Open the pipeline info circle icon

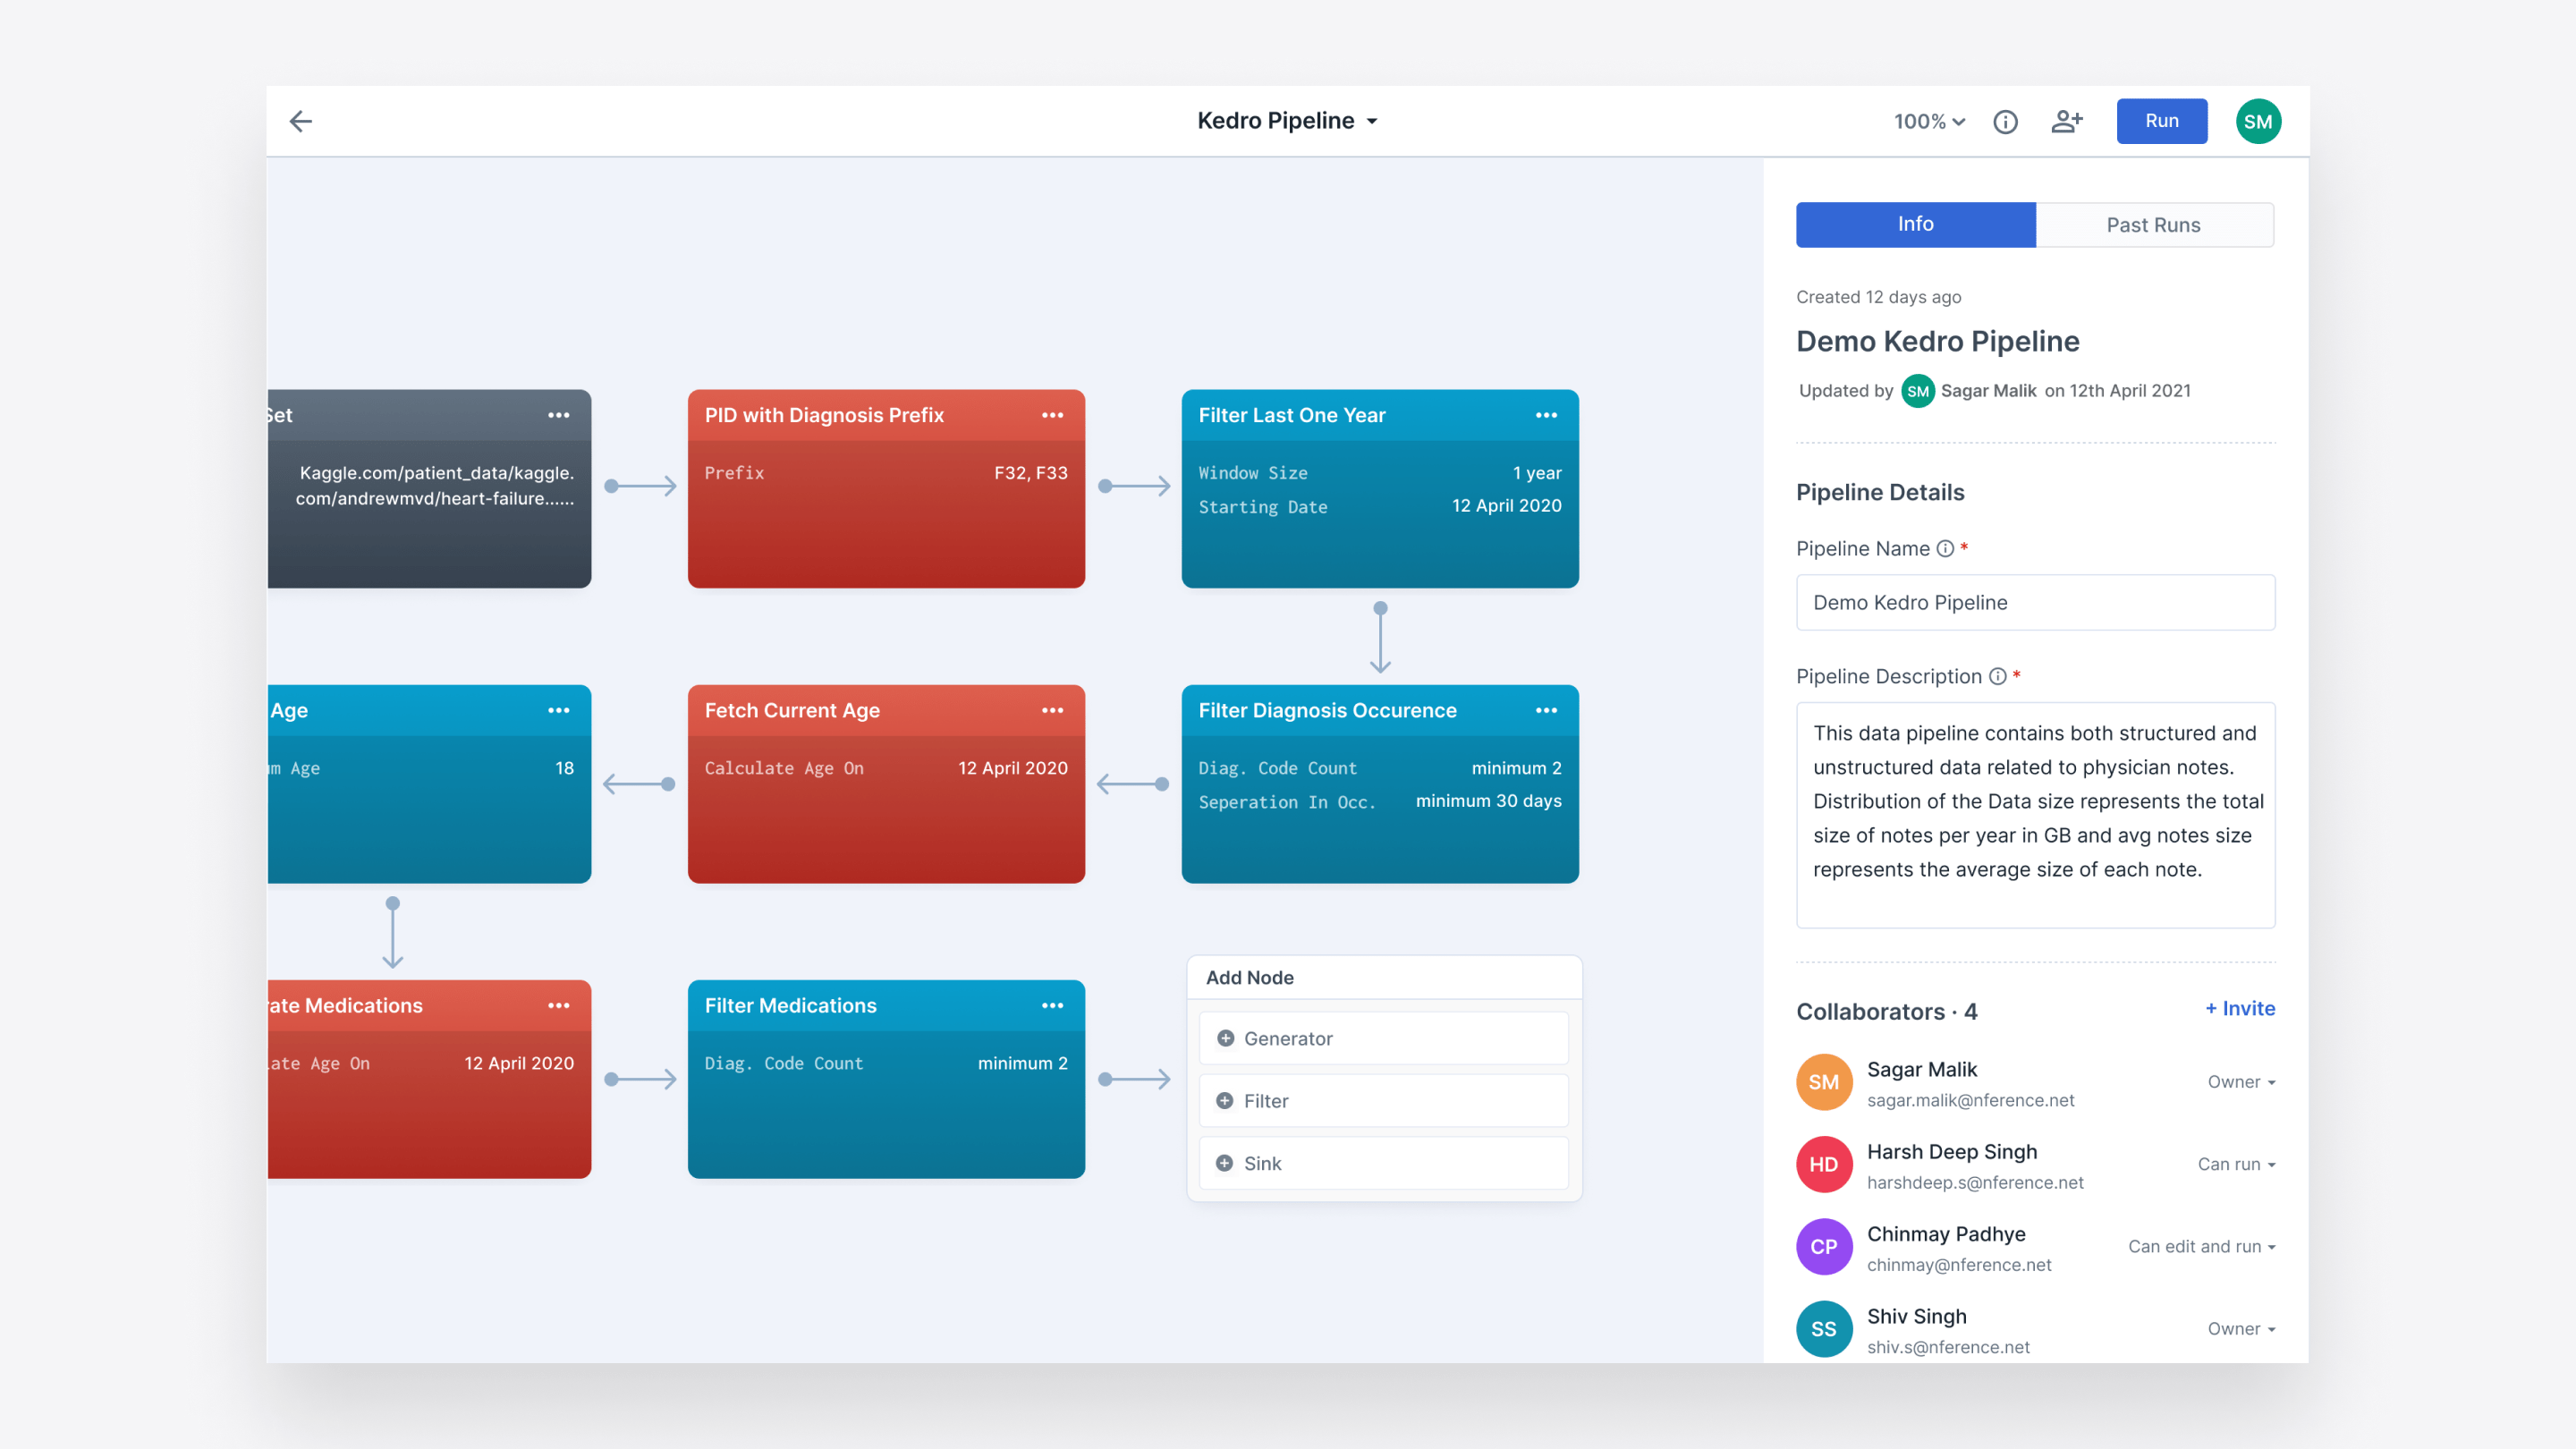[2005, 121]
